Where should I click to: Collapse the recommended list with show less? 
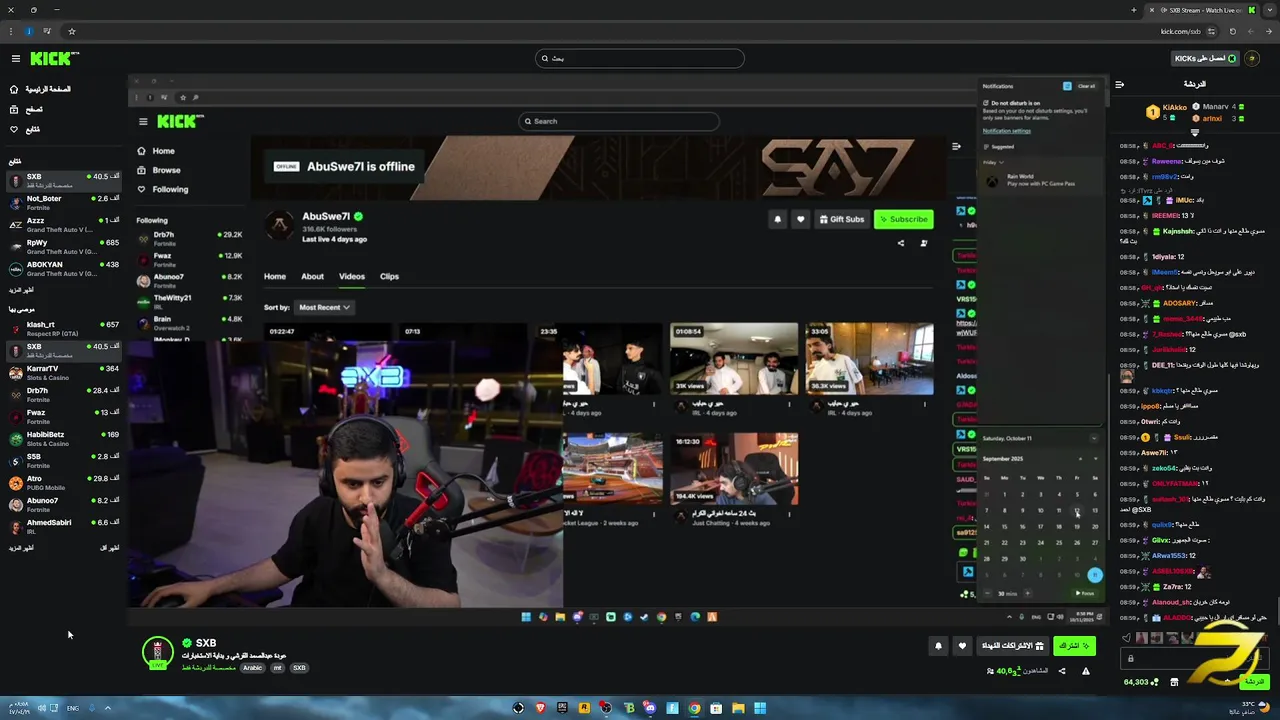coord(110,548)
